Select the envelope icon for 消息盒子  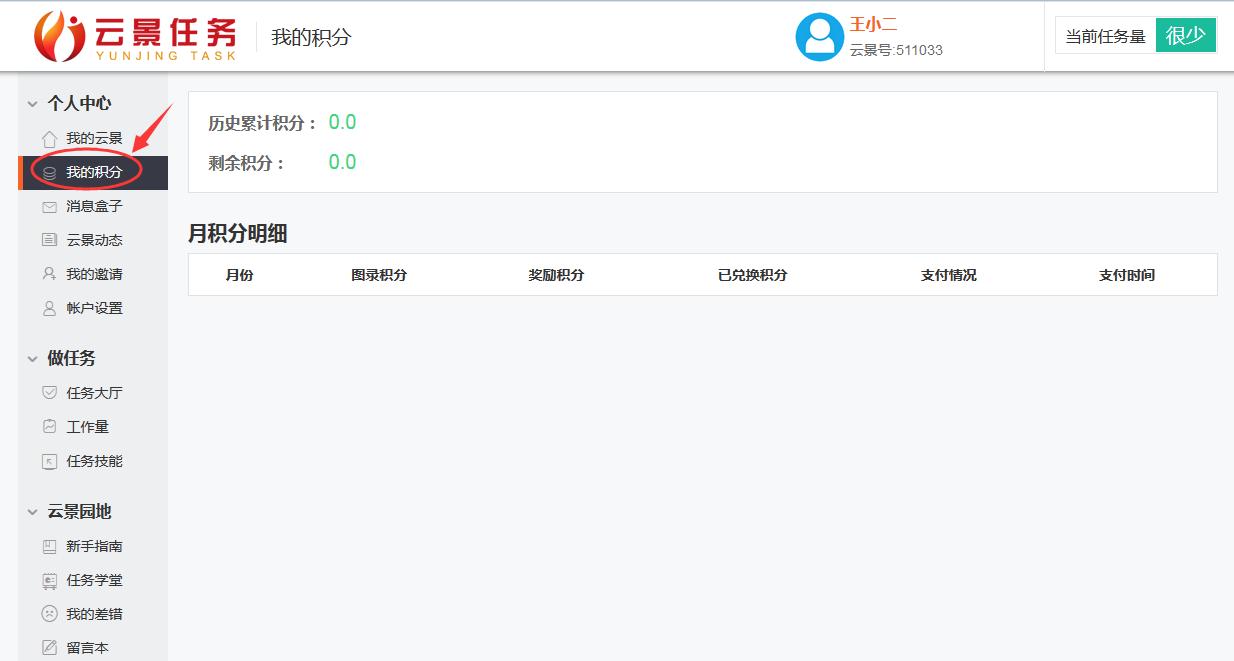(x=47, y=206)
